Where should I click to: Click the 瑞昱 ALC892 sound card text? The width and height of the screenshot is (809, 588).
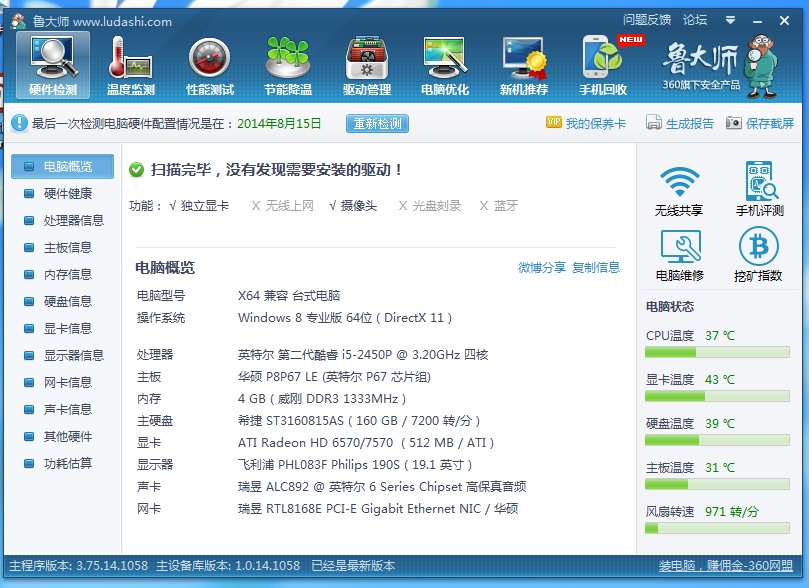(382, 486)
